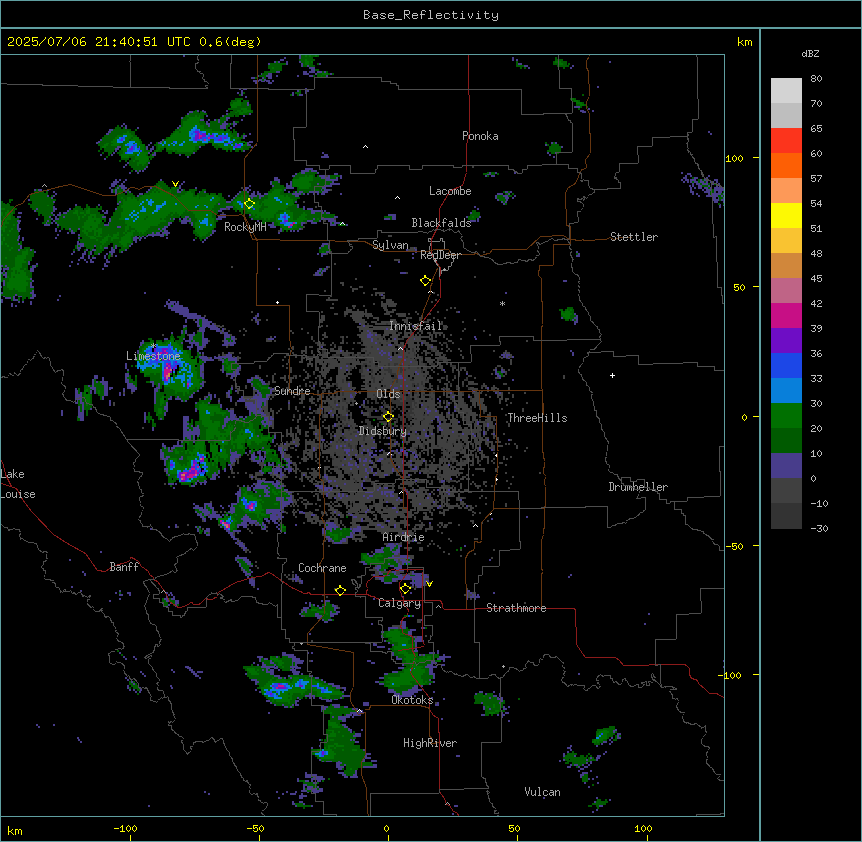Select the orange 57-60 dBZ legend swatch
Screen dimensions: 862x842
tap(786, 165)
